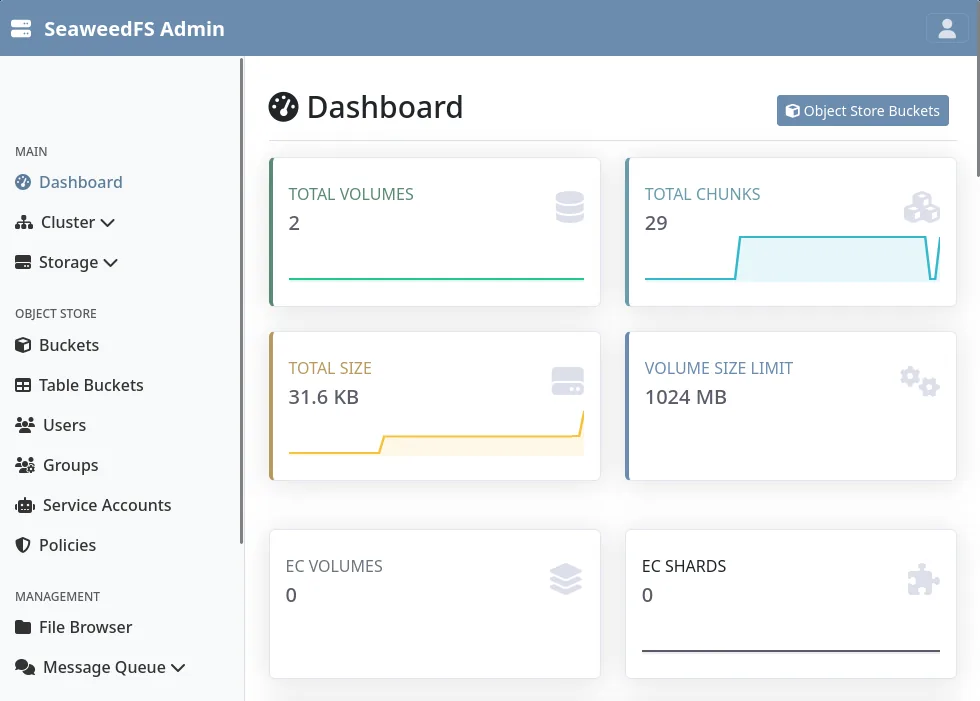Open the user account menu icon
Viewport: 980px width, 701px height.
(947, 28)
